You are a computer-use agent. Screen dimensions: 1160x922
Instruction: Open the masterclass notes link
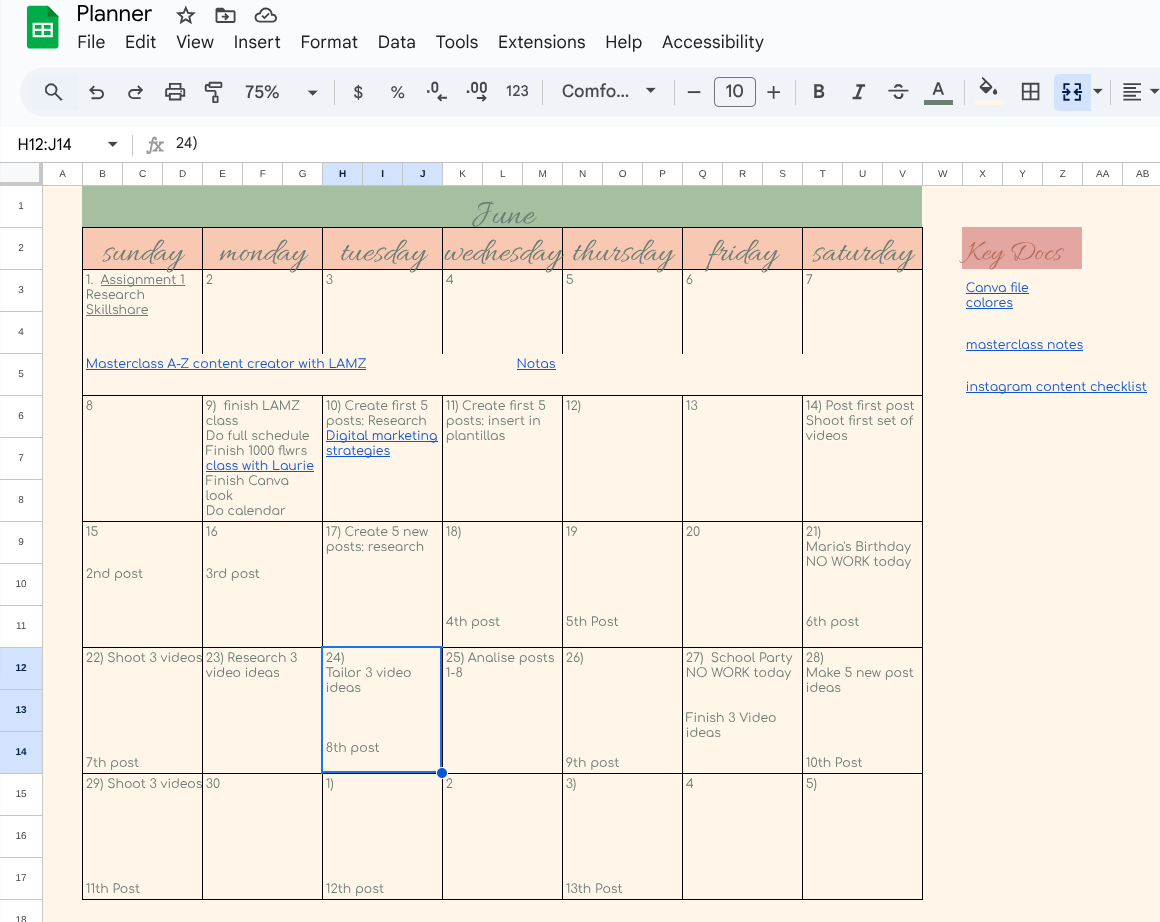pyautogui.click(x=1024, y=344)
